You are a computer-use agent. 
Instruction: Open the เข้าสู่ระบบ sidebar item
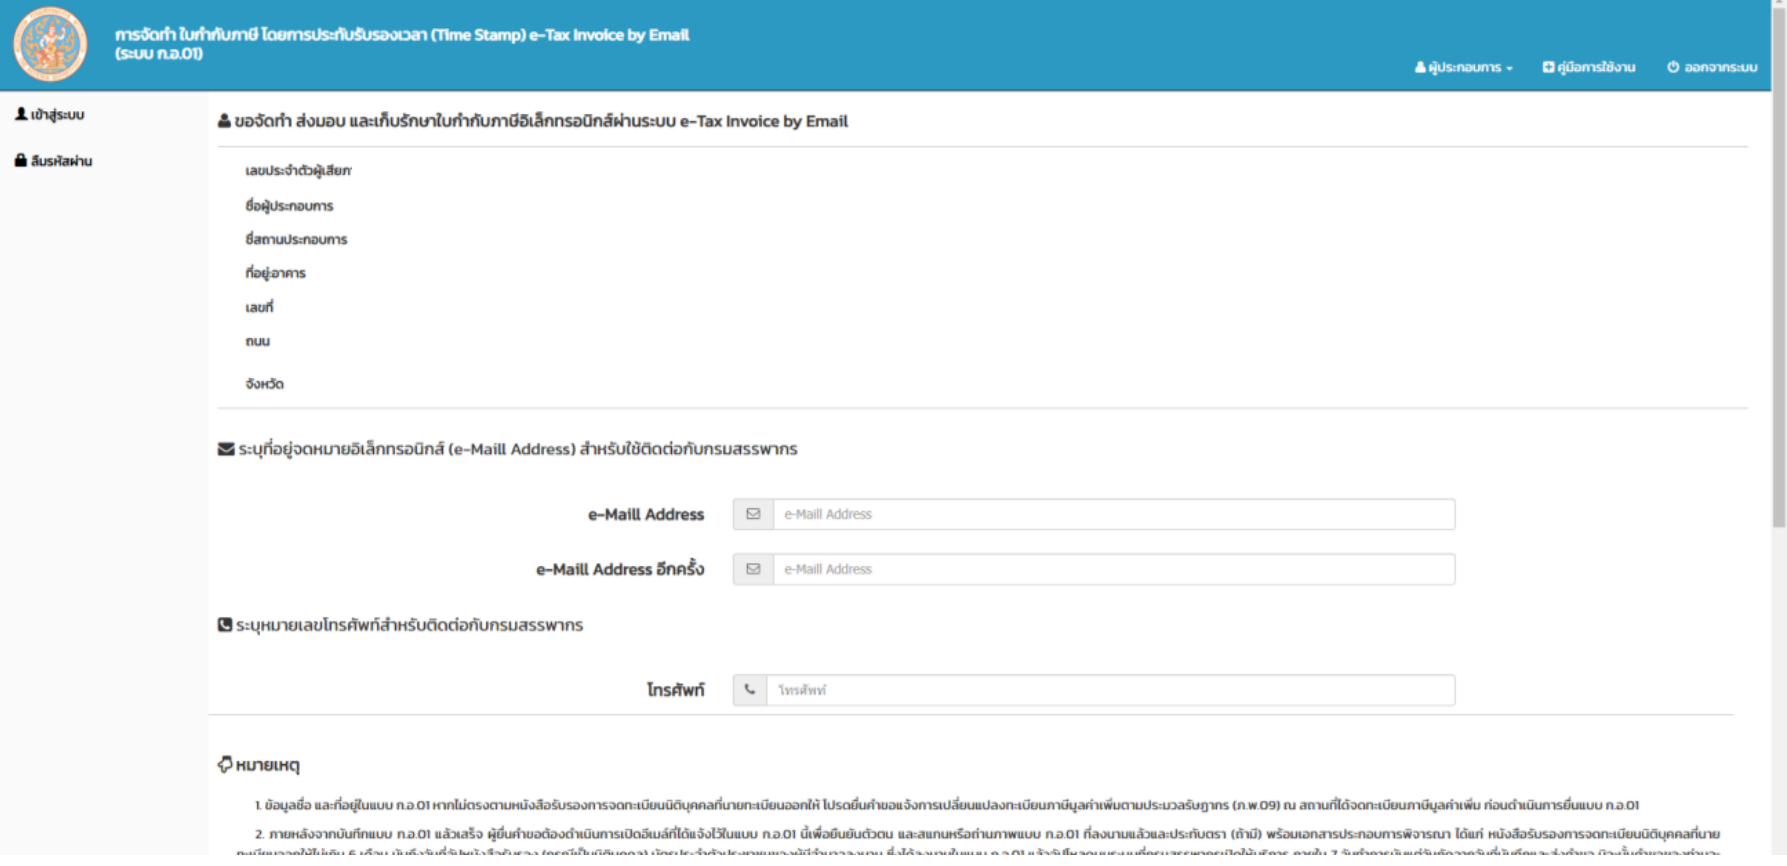(x=57, y=114)
